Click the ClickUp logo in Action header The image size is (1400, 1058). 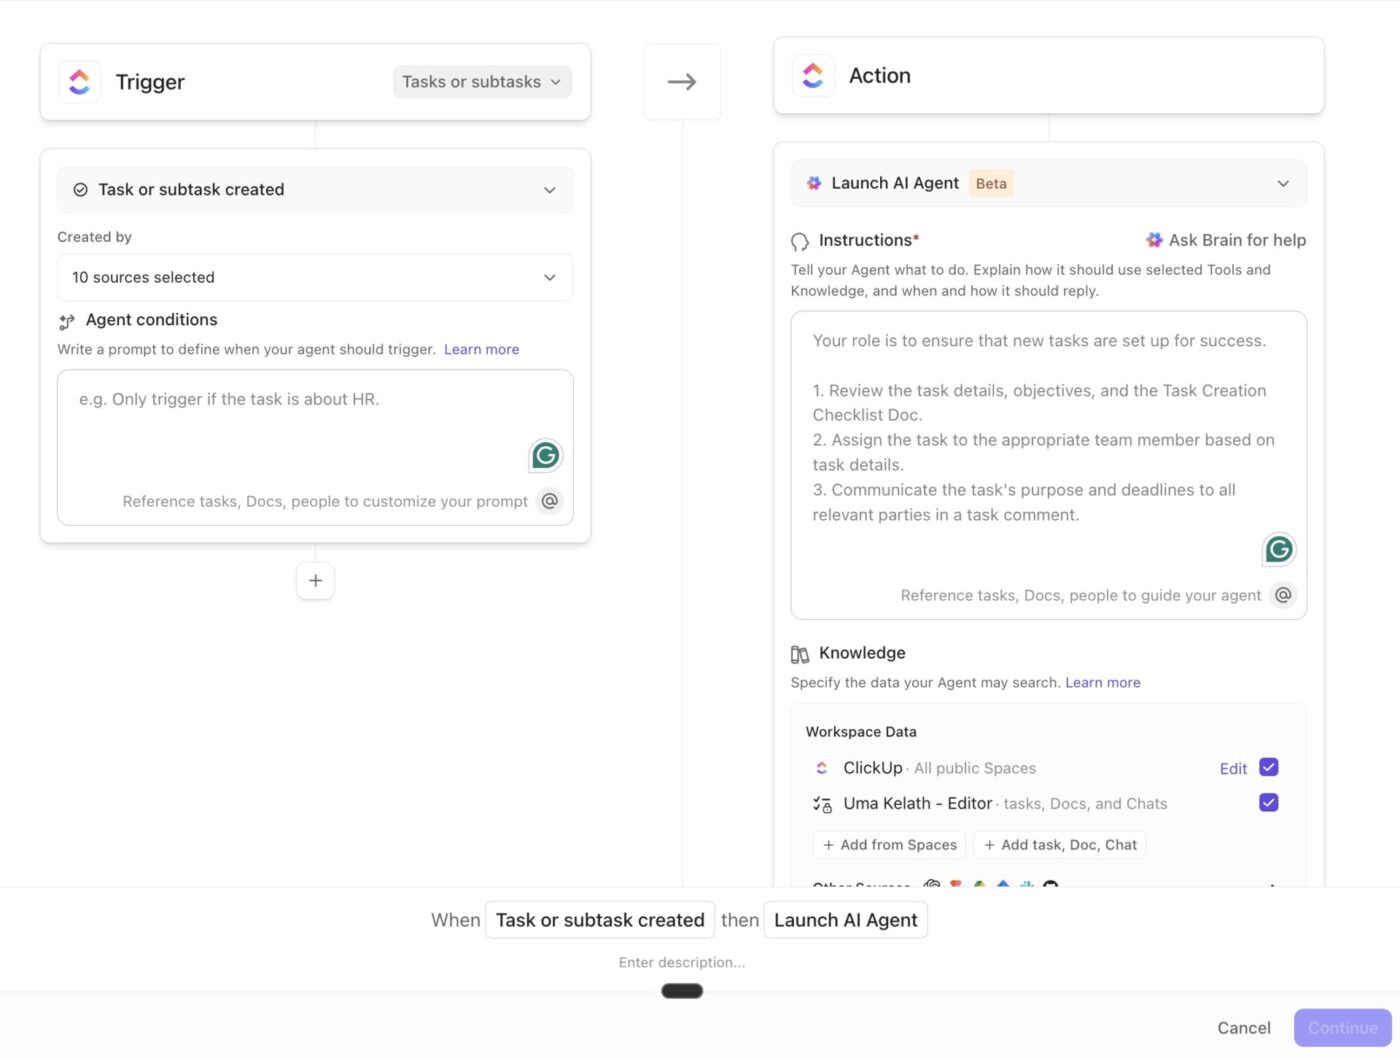point(813,76)
